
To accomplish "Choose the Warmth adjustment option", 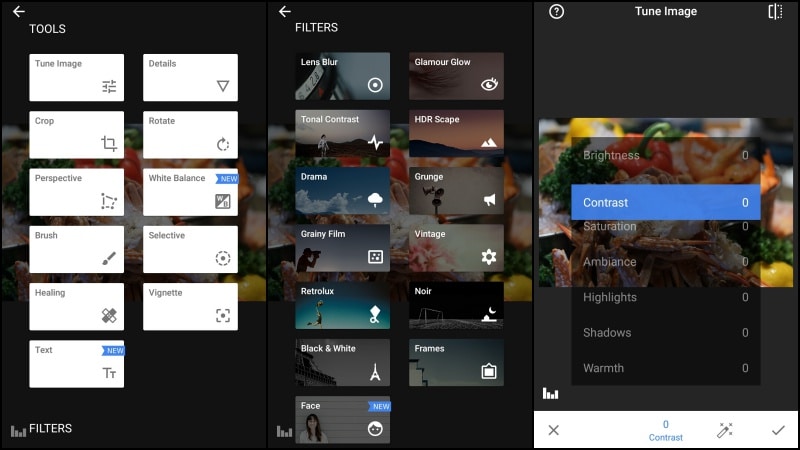I will [665, 368].
